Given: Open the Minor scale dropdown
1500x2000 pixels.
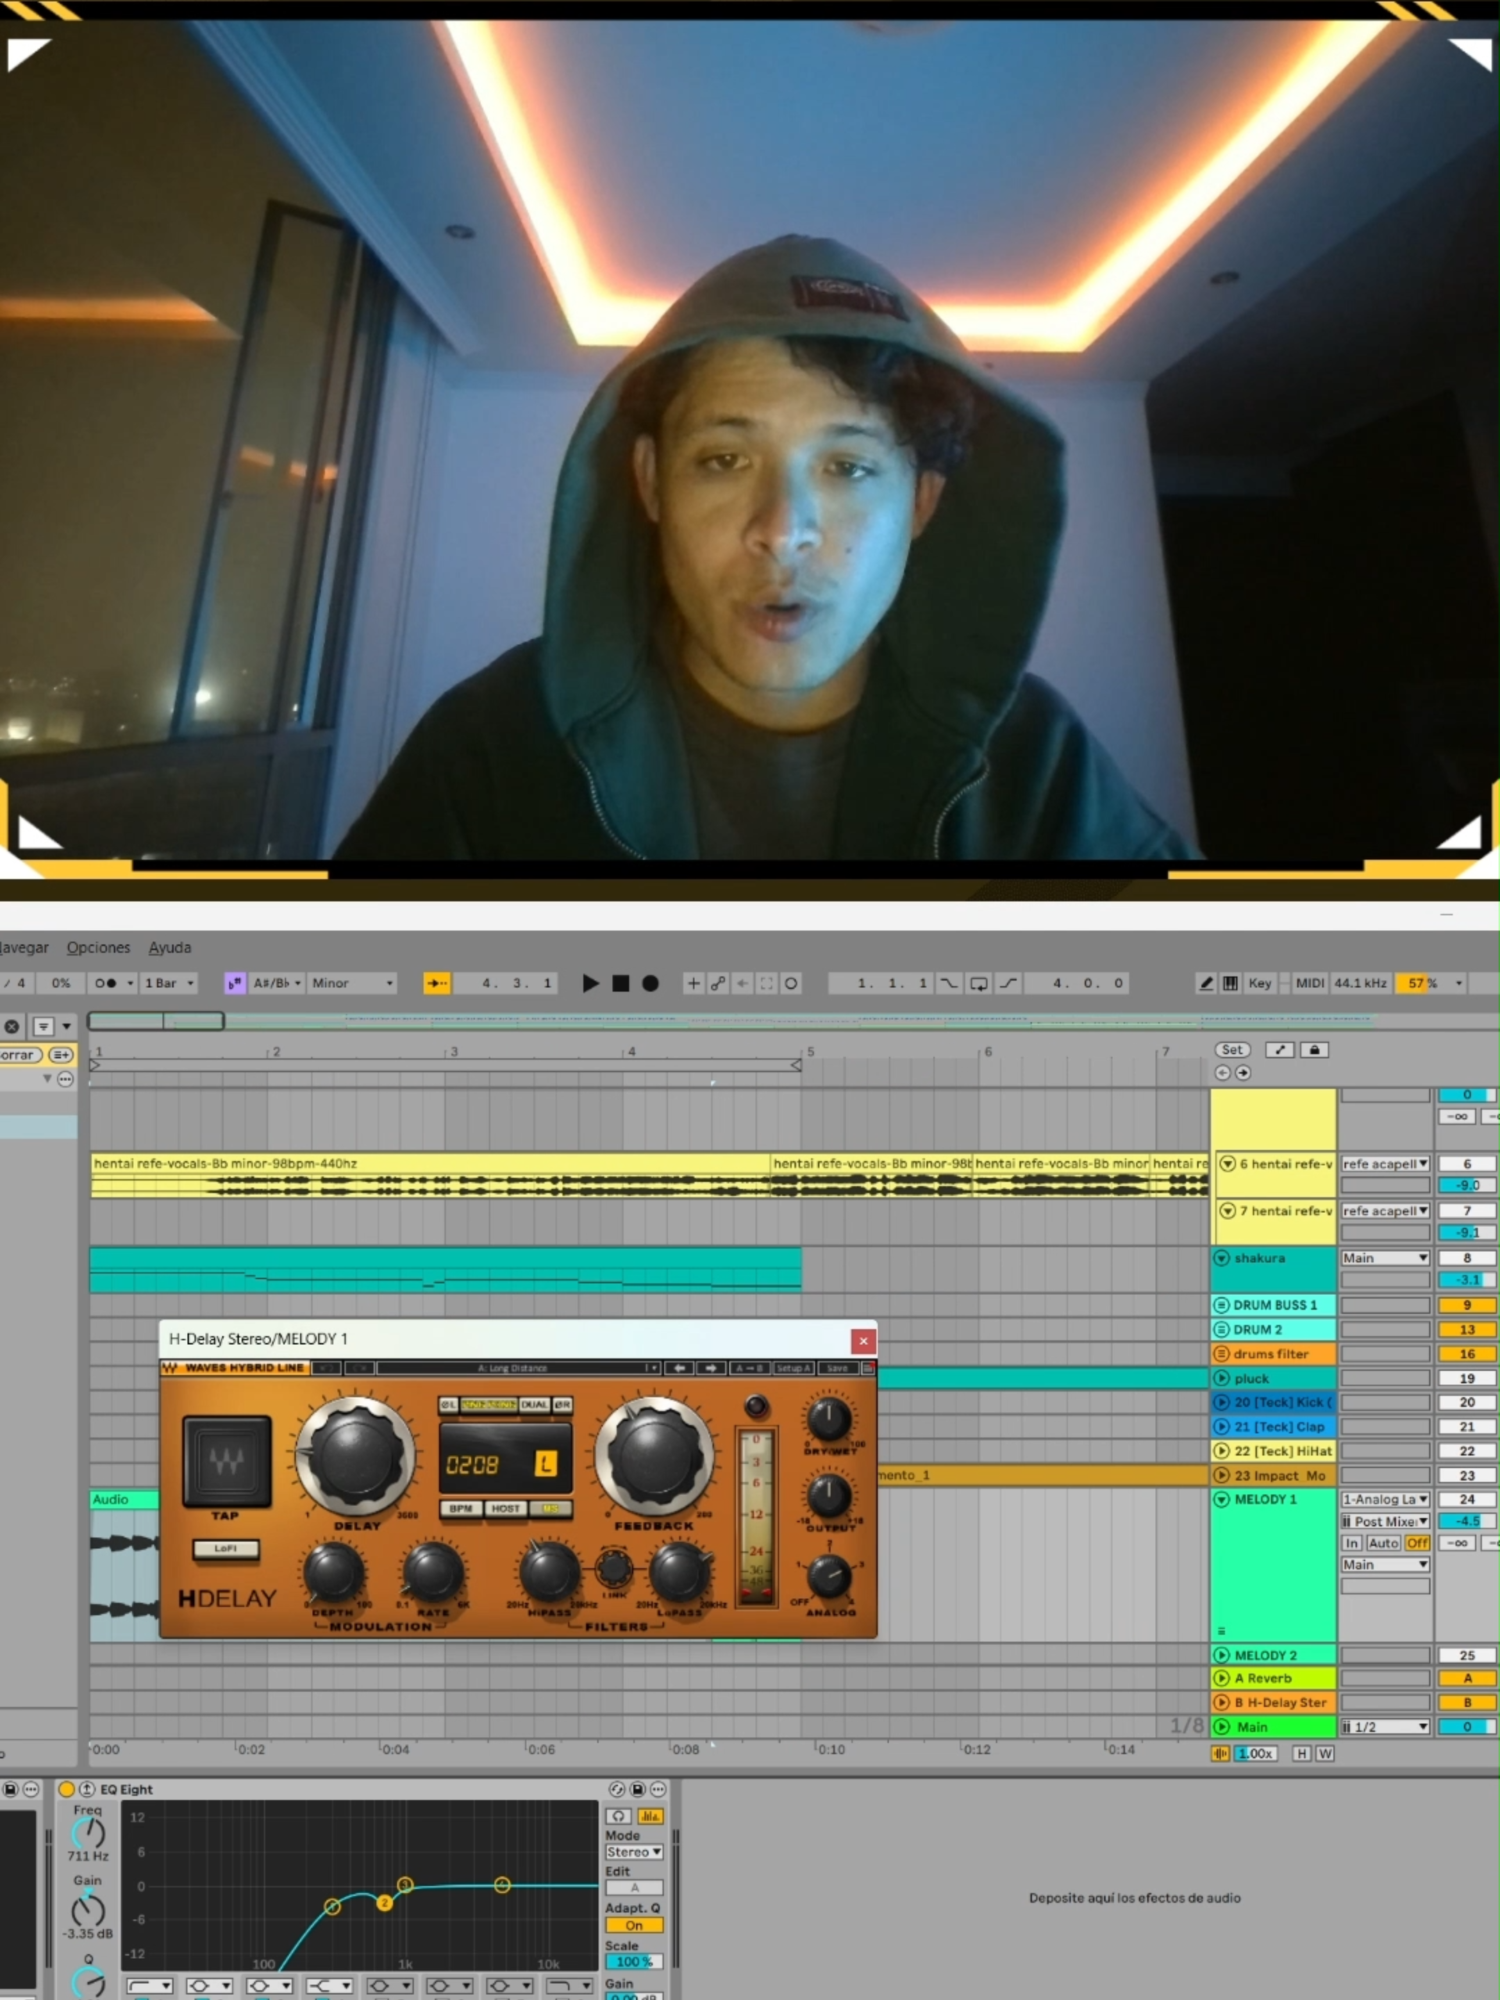Looking at the screenshot, I should (x=352, y=983).
